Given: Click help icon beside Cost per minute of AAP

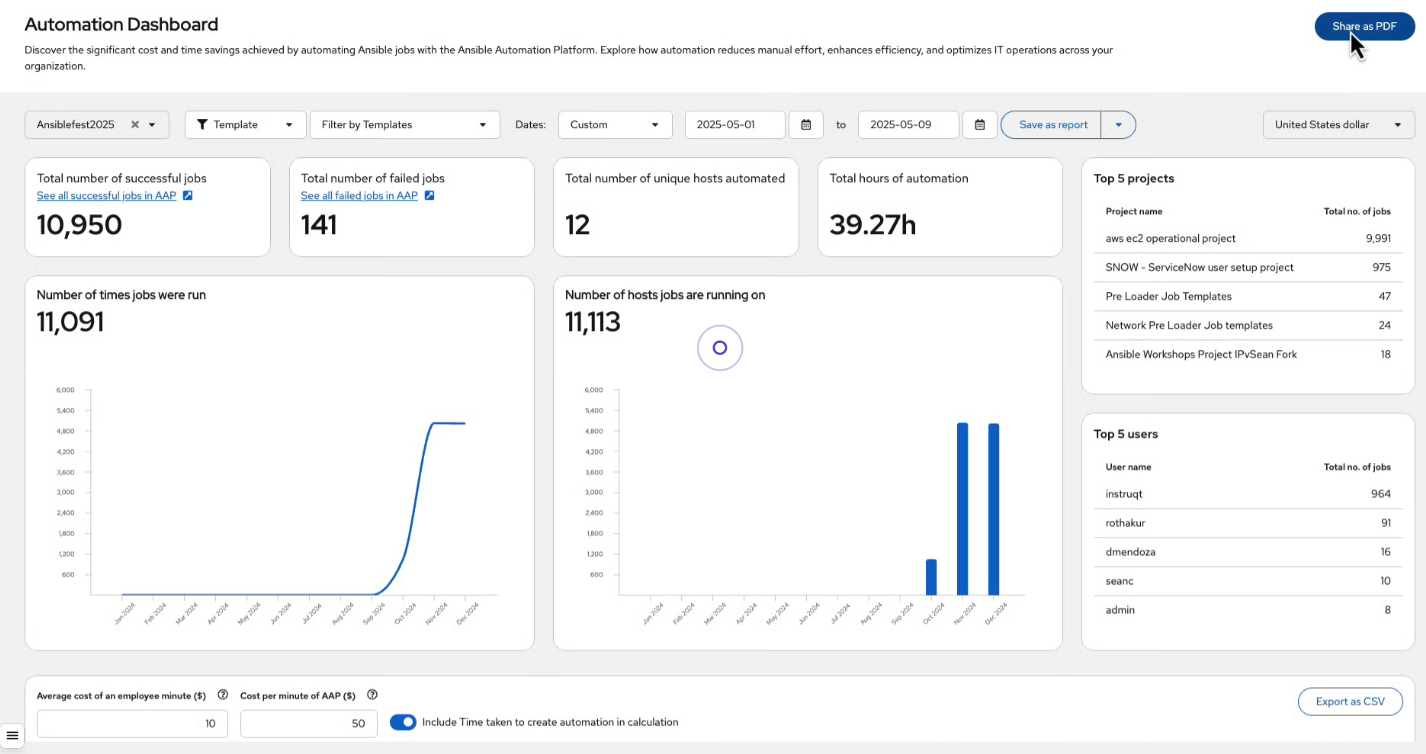Looking at the screenshot, I should (x=371, y=695).
